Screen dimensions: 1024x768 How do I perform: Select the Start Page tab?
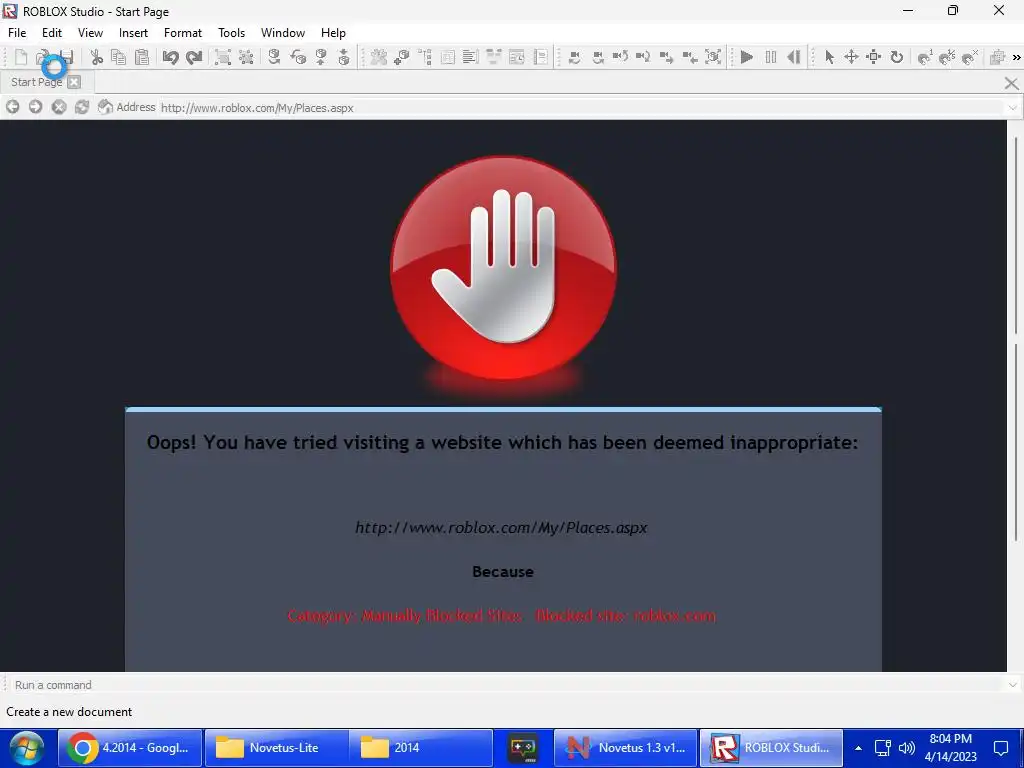pos(36,82)
